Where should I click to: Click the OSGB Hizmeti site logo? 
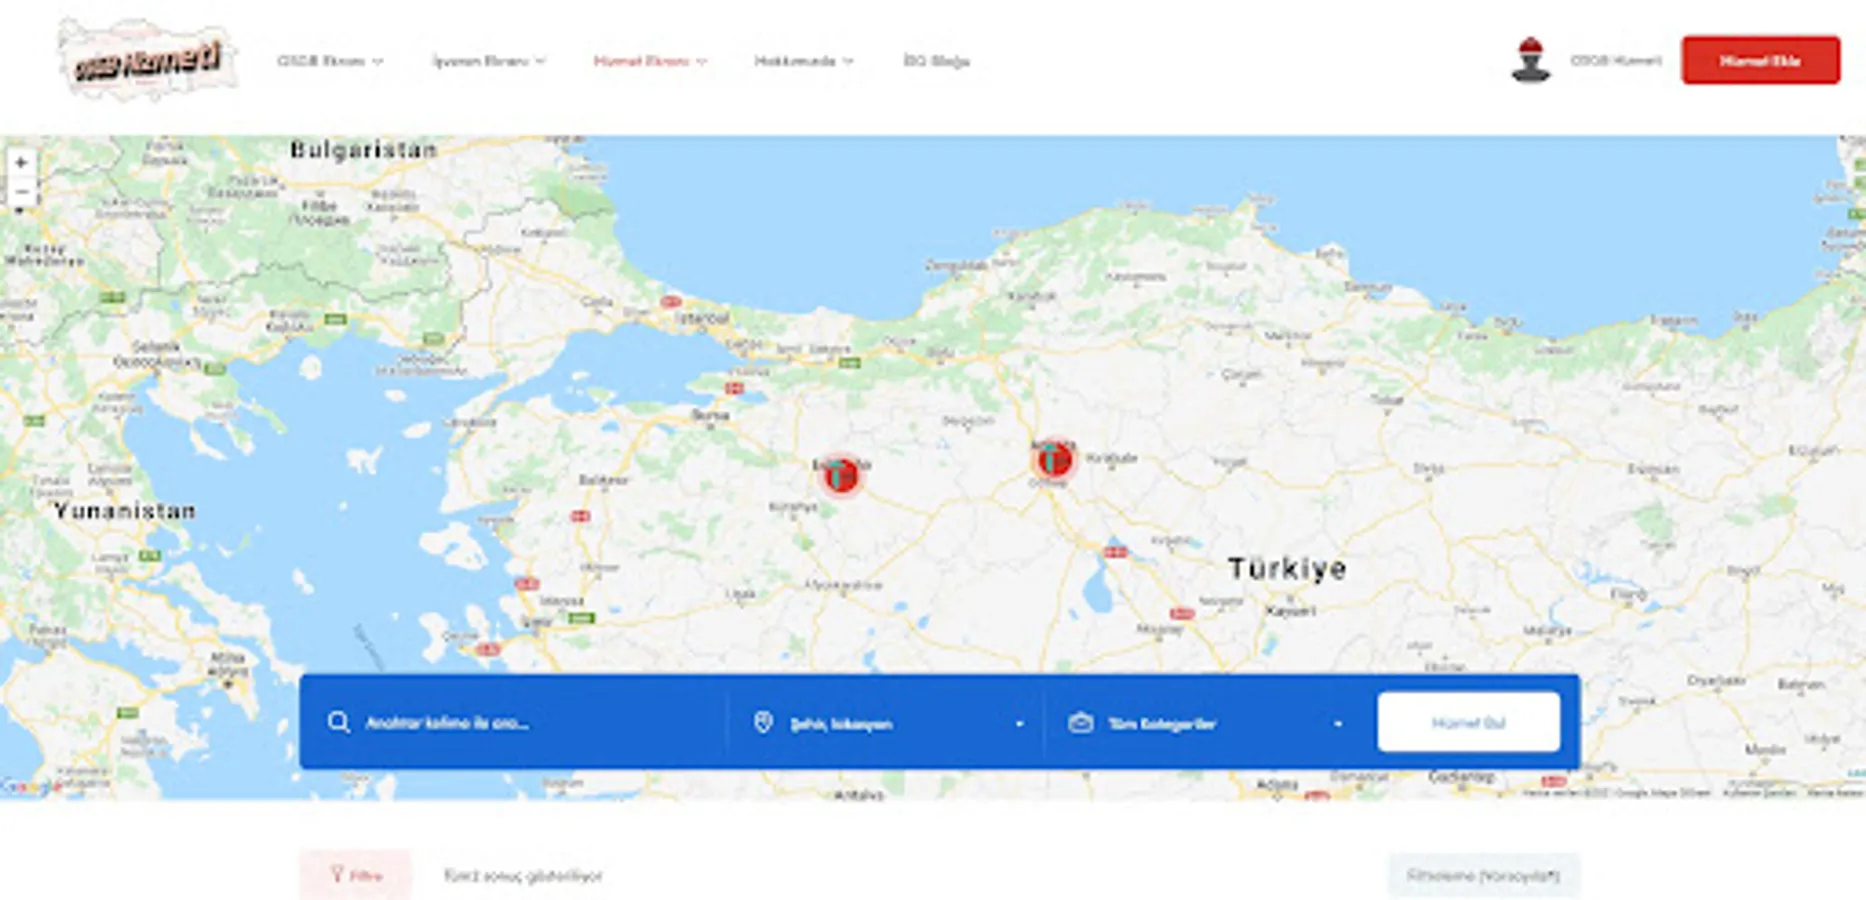pos(148,60)
